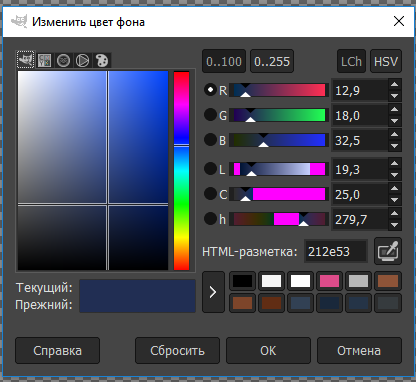
Task: Click in the large color selection square
Action: click(x=93, y=171)
